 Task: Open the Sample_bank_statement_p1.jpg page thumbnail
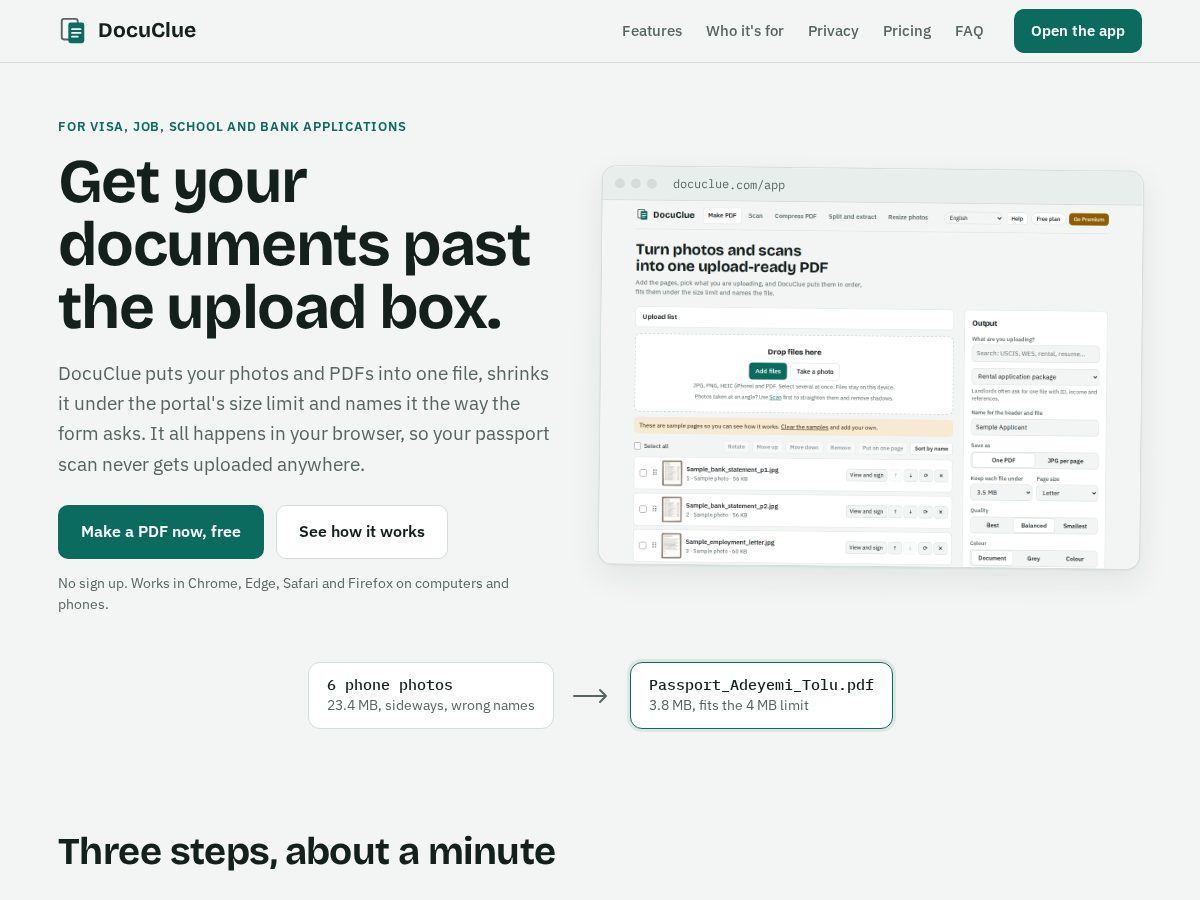click(x=672, y=473)
